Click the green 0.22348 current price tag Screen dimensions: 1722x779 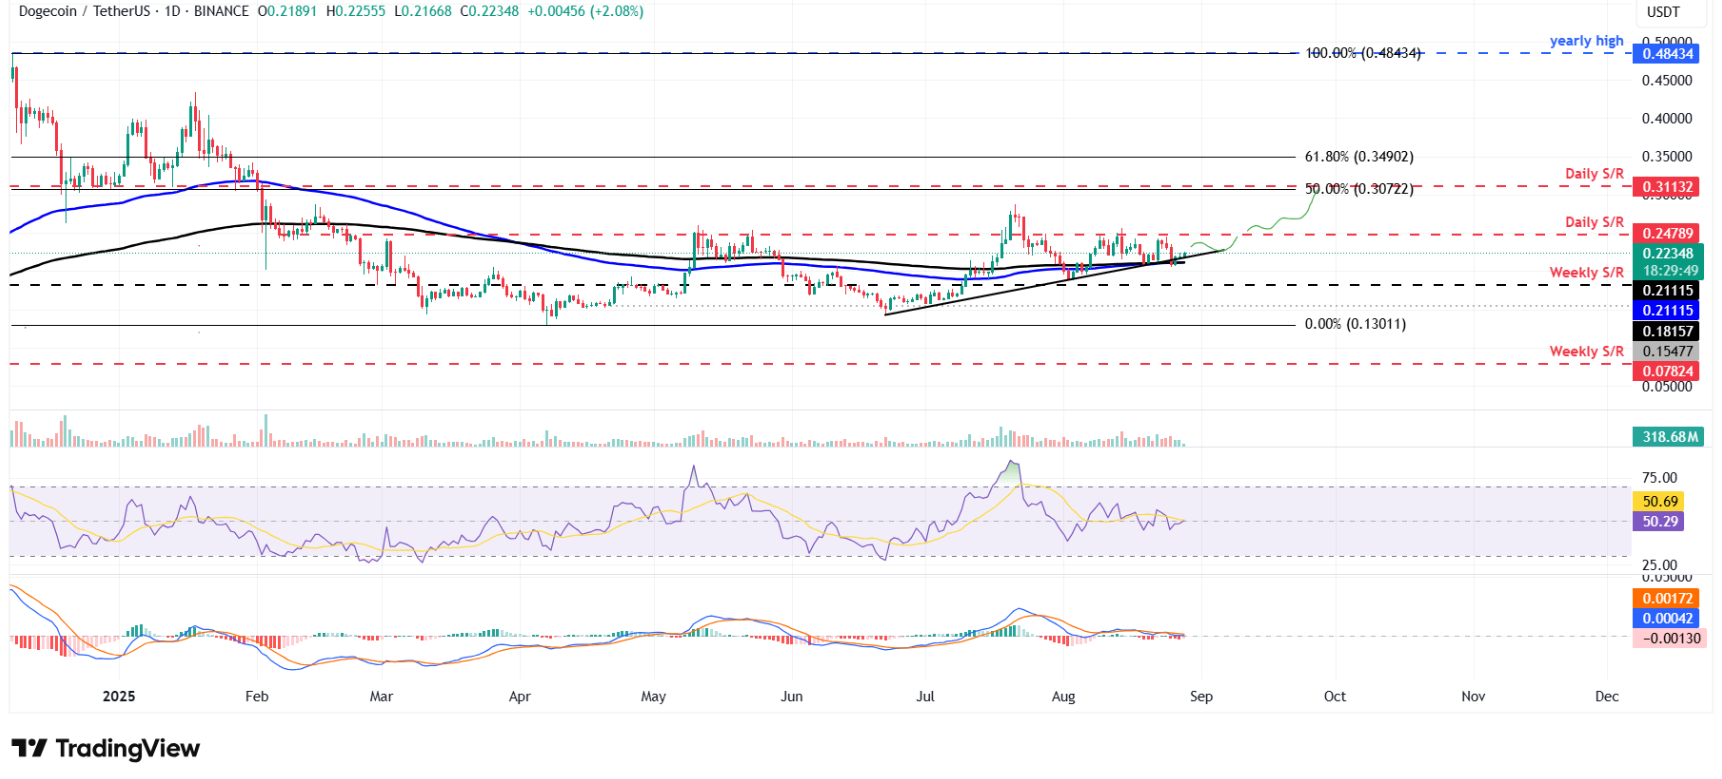(1666, 254)
